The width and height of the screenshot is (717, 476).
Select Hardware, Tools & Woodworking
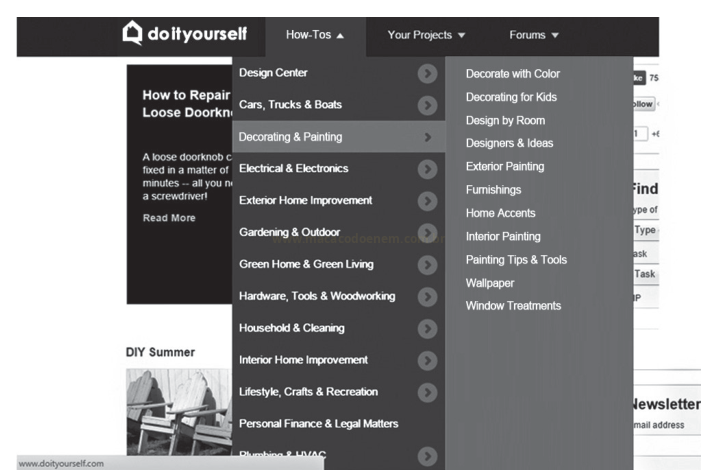tap(317, 296)
